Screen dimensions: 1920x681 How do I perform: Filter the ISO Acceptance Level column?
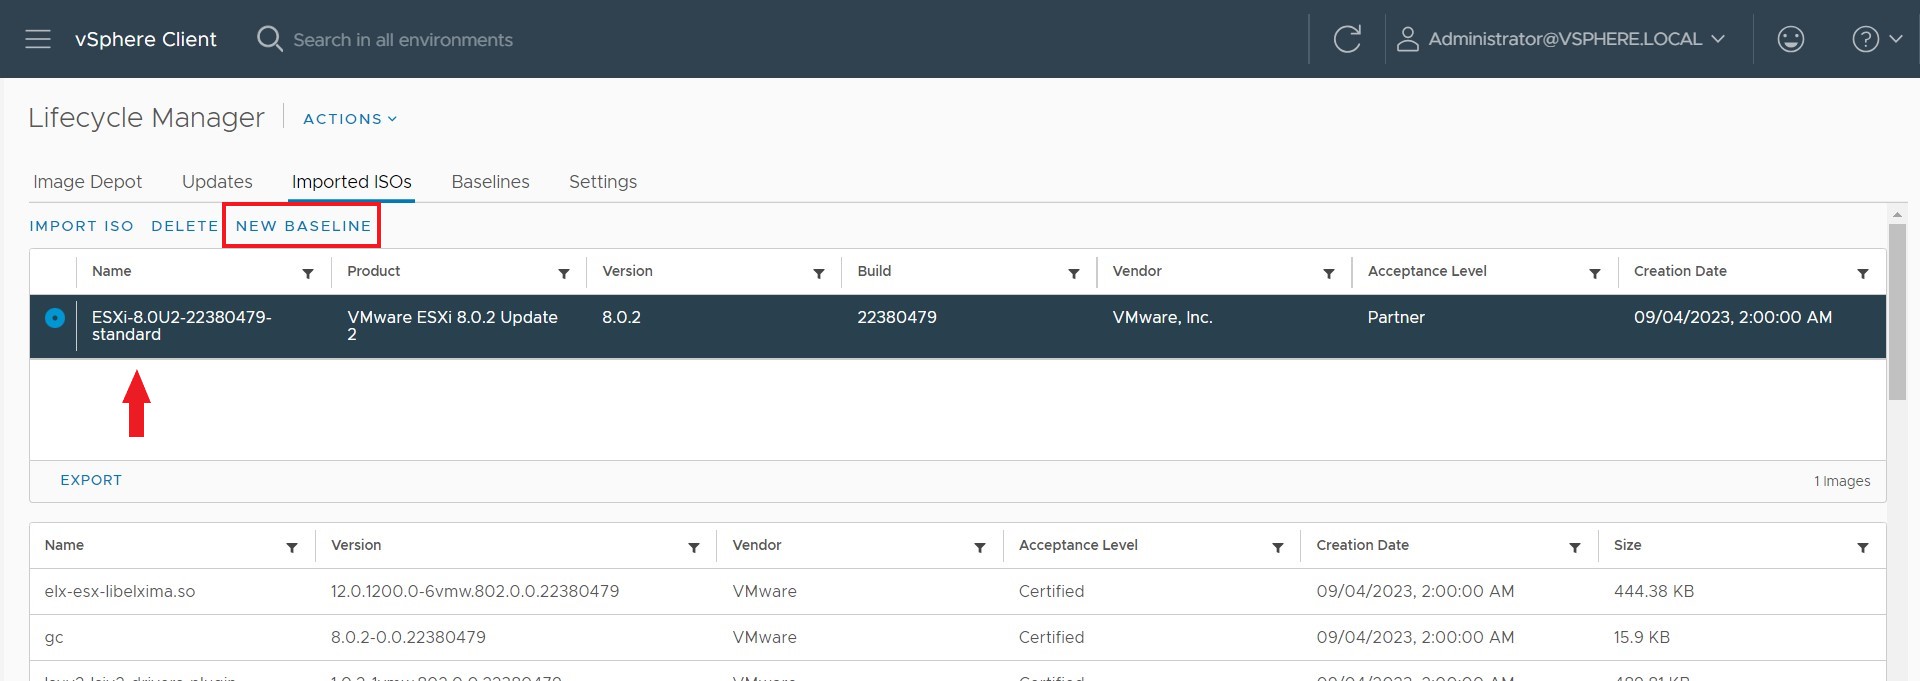1595,273
